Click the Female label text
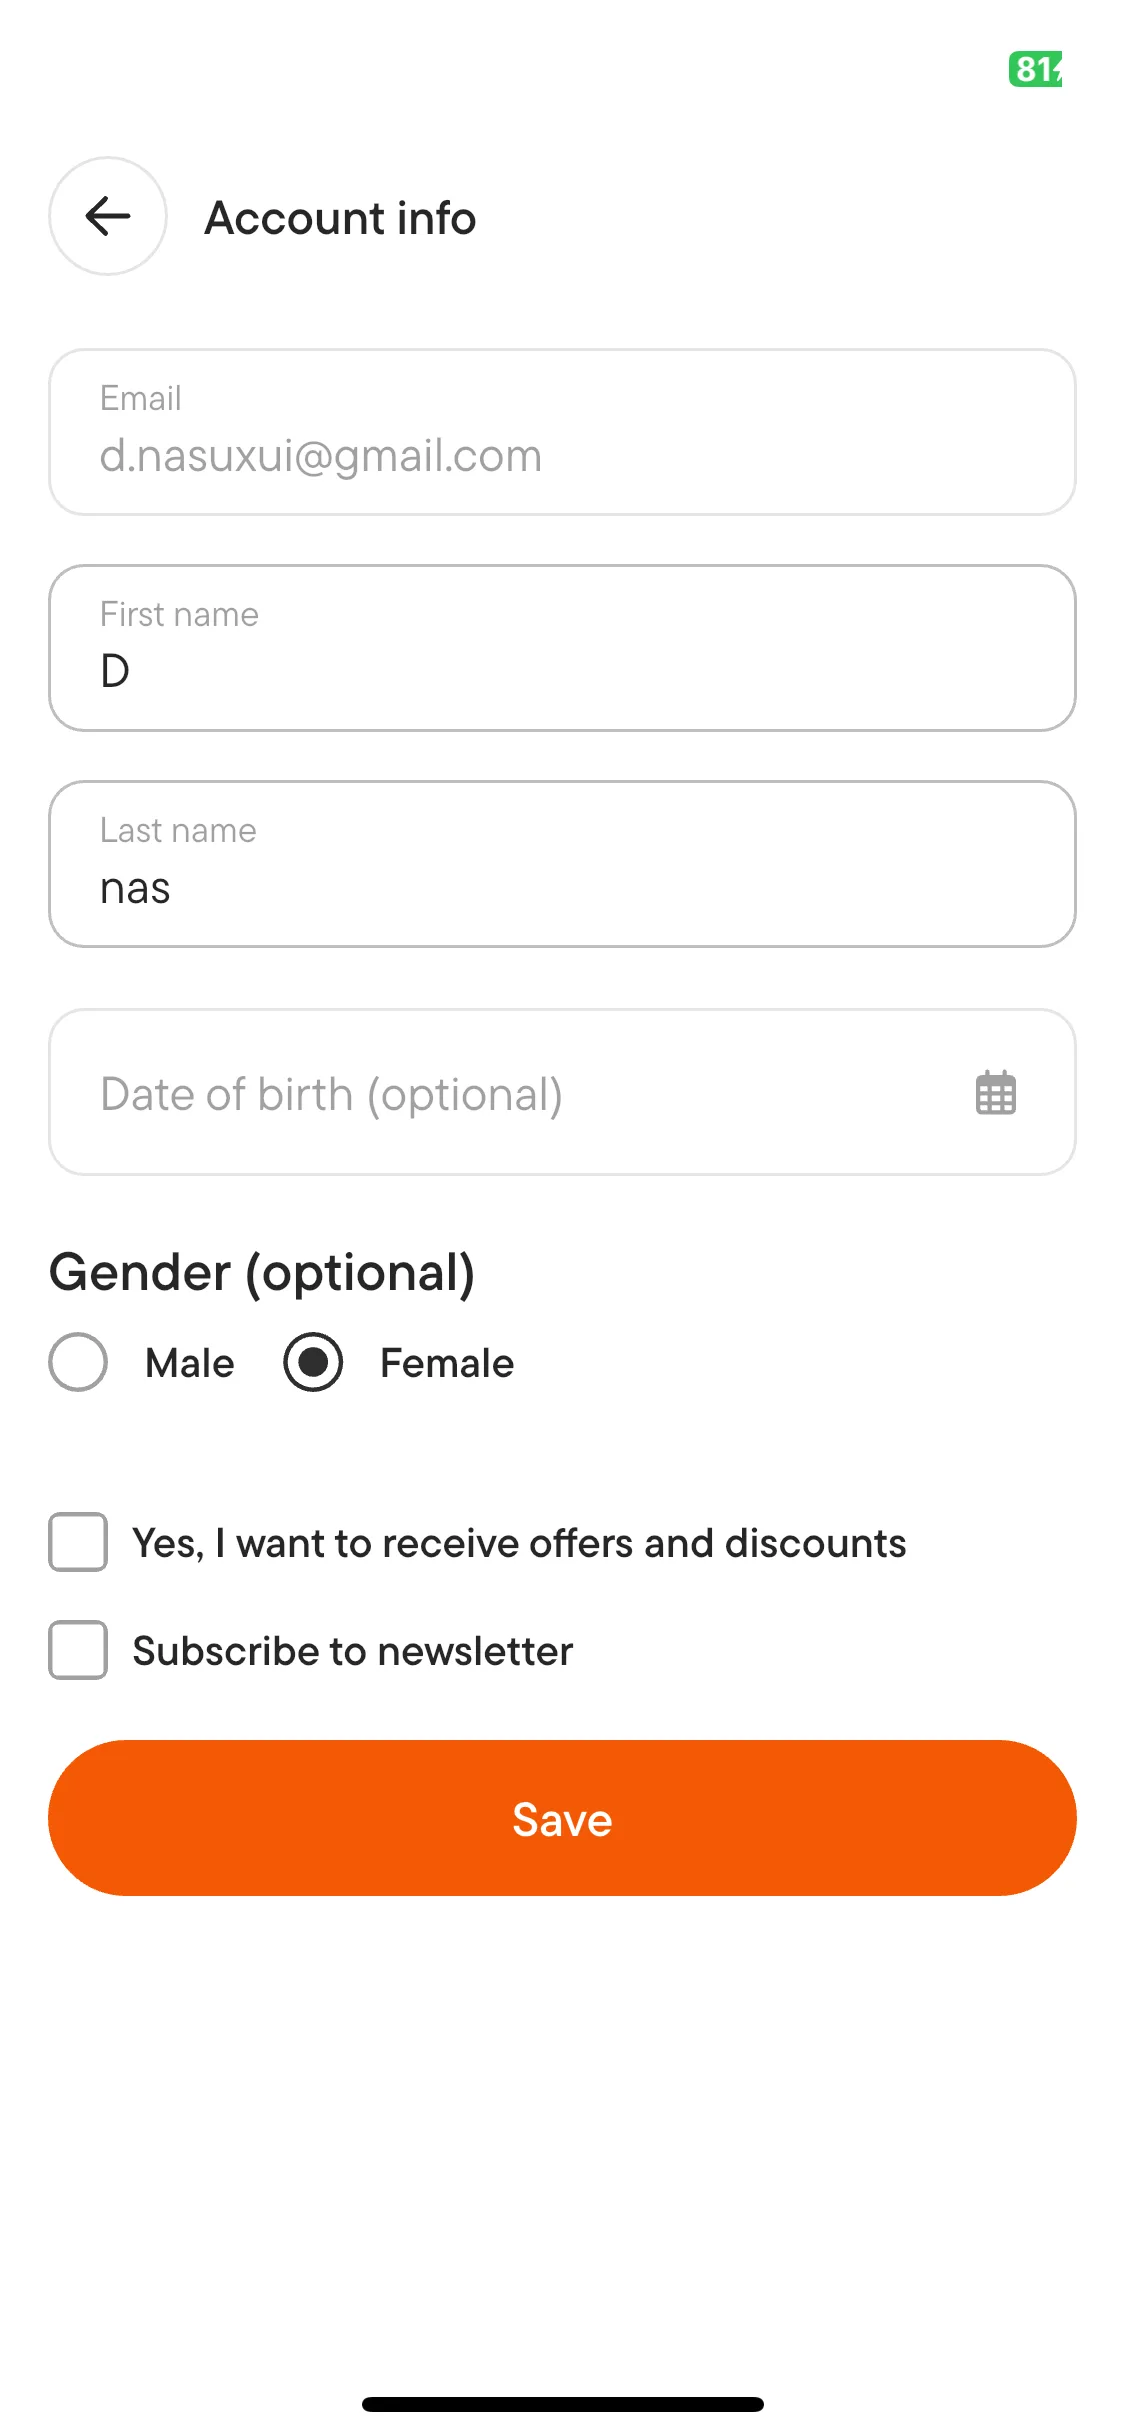Image resolution: width=1125 pixels, height=2436 pixels. 446,1363
